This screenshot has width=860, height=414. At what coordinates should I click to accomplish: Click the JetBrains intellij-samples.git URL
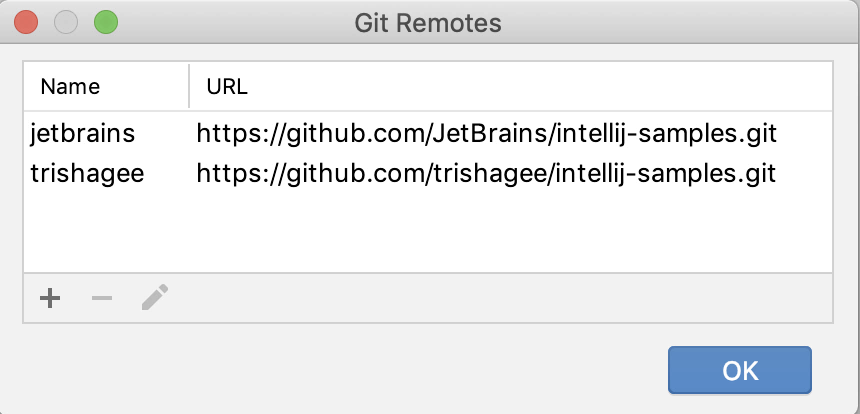(486, 133)
